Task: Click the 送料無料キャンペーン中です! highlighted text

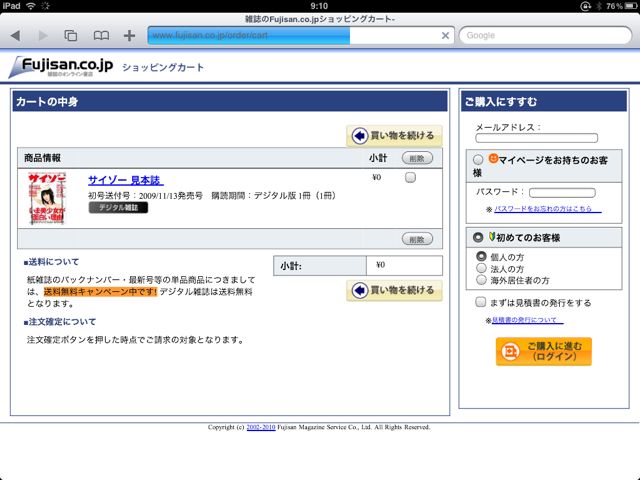Action: pos(100,291)
